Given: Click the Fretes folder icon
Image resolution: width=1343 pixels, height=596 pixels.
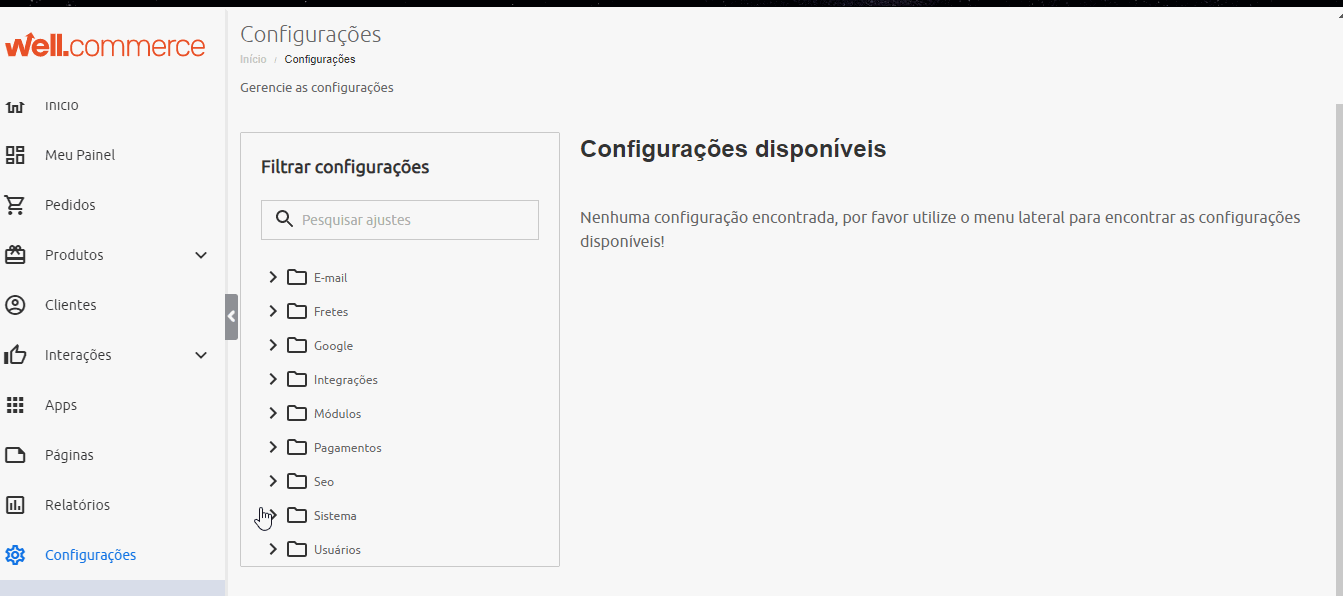Looking at the screenshot, I should point(297,311).
